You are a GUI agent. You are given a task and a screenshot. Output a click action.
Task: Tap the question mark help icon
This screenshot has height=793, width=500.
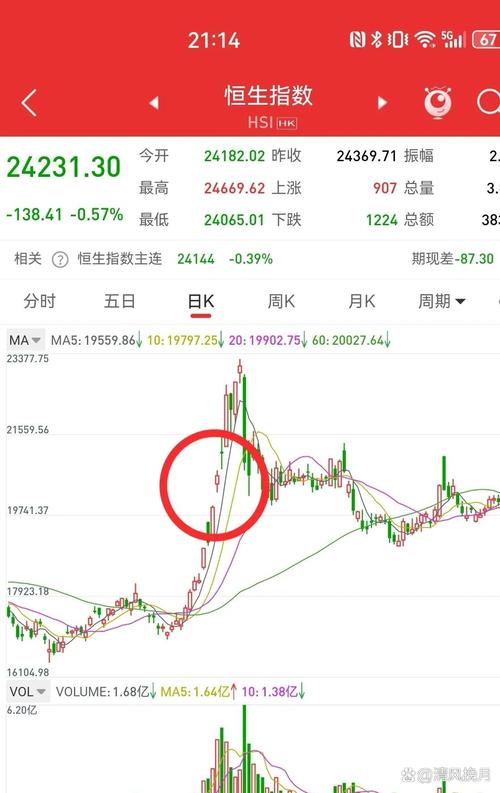point(60,259)
